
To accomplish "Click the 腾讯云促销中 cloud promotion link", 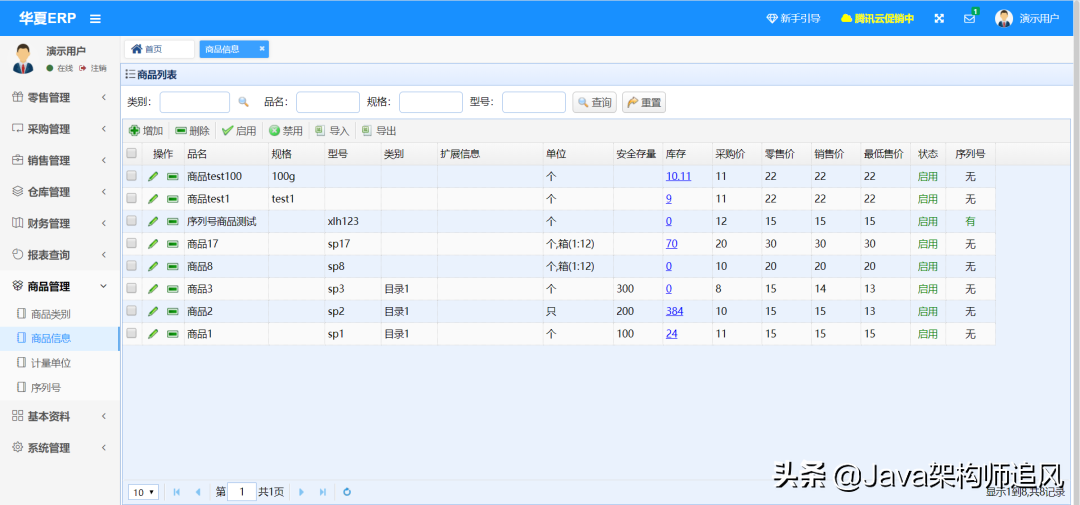I will coord(878,19).
